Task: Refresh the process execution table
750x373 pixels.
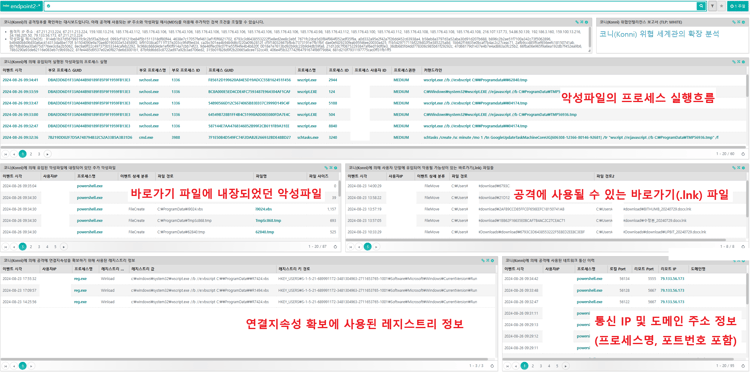Action: point(743,154)
